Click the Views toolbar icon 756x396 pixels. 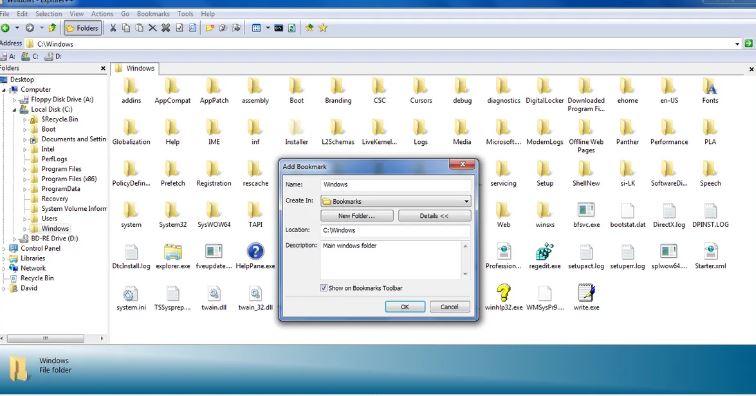pyautogui.click(x=256, y=28)
